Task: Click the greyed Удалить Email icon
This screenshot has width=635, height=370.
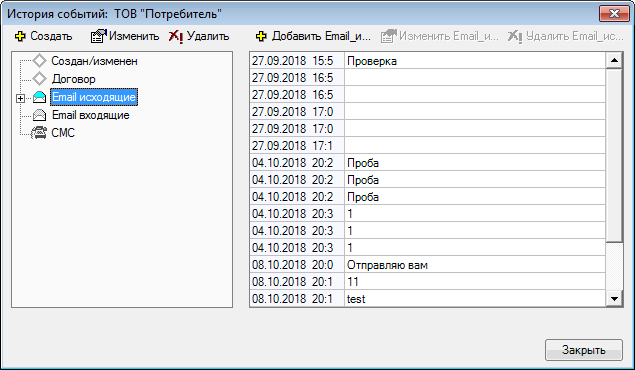Action: [x=515, y=36]
